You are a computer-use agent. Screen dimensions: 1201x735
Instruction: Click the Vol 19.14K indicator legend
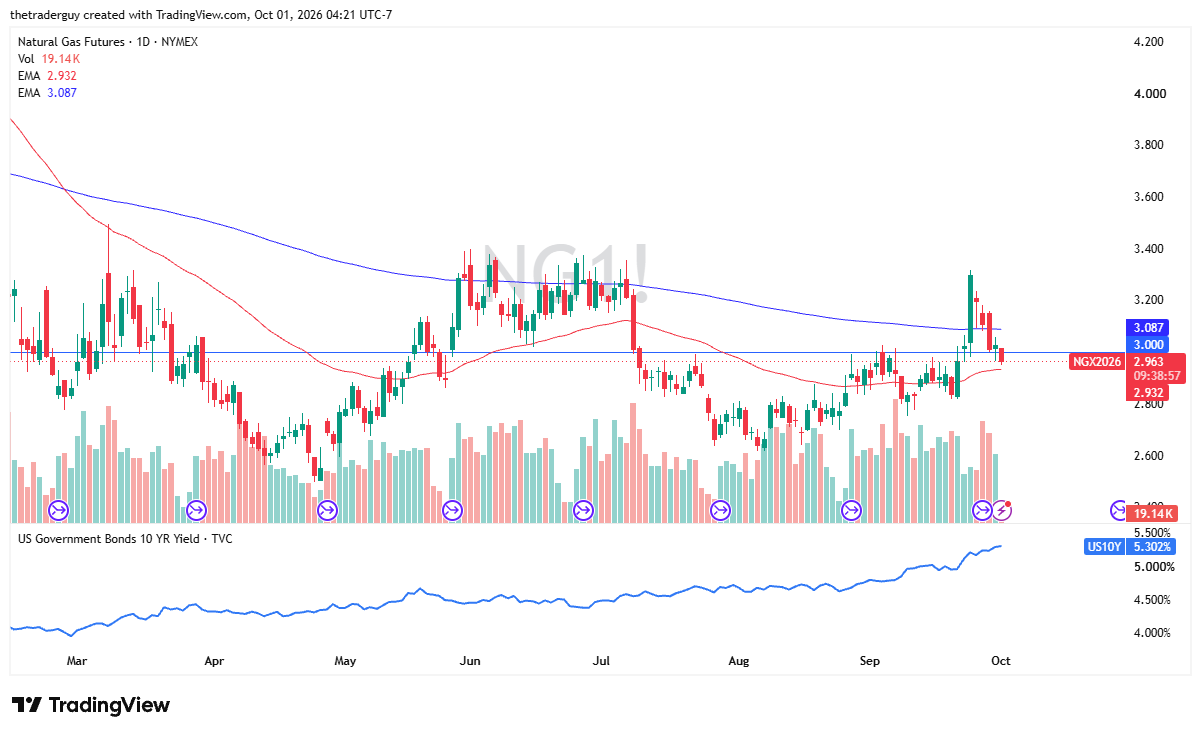[x=48, y=59]
